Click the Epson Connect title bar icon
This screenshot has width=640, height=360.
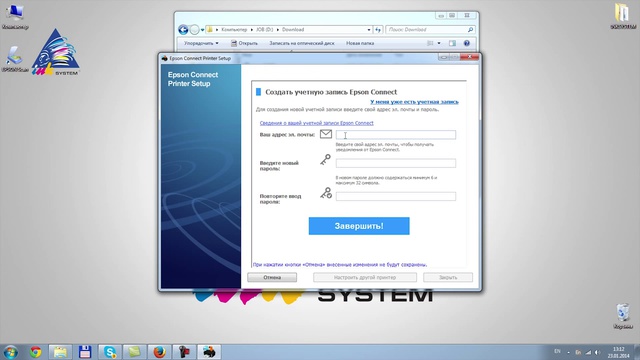164,58
